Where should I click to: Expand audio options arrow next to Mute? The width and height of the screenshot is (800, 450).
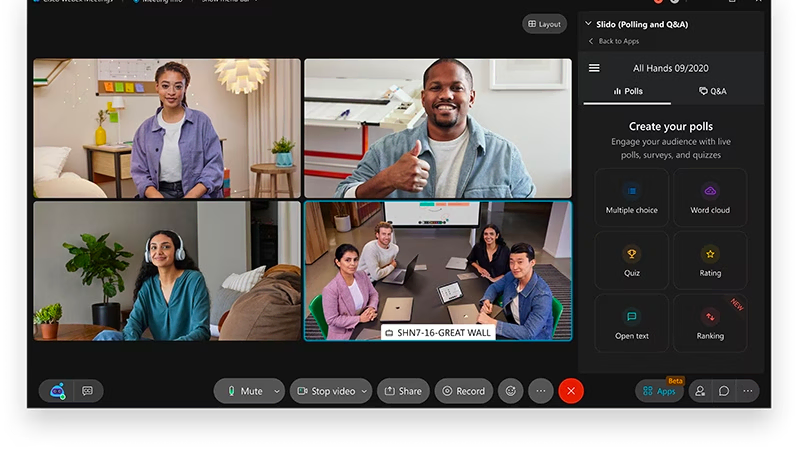pyautogui.click(x=277, y=391)
